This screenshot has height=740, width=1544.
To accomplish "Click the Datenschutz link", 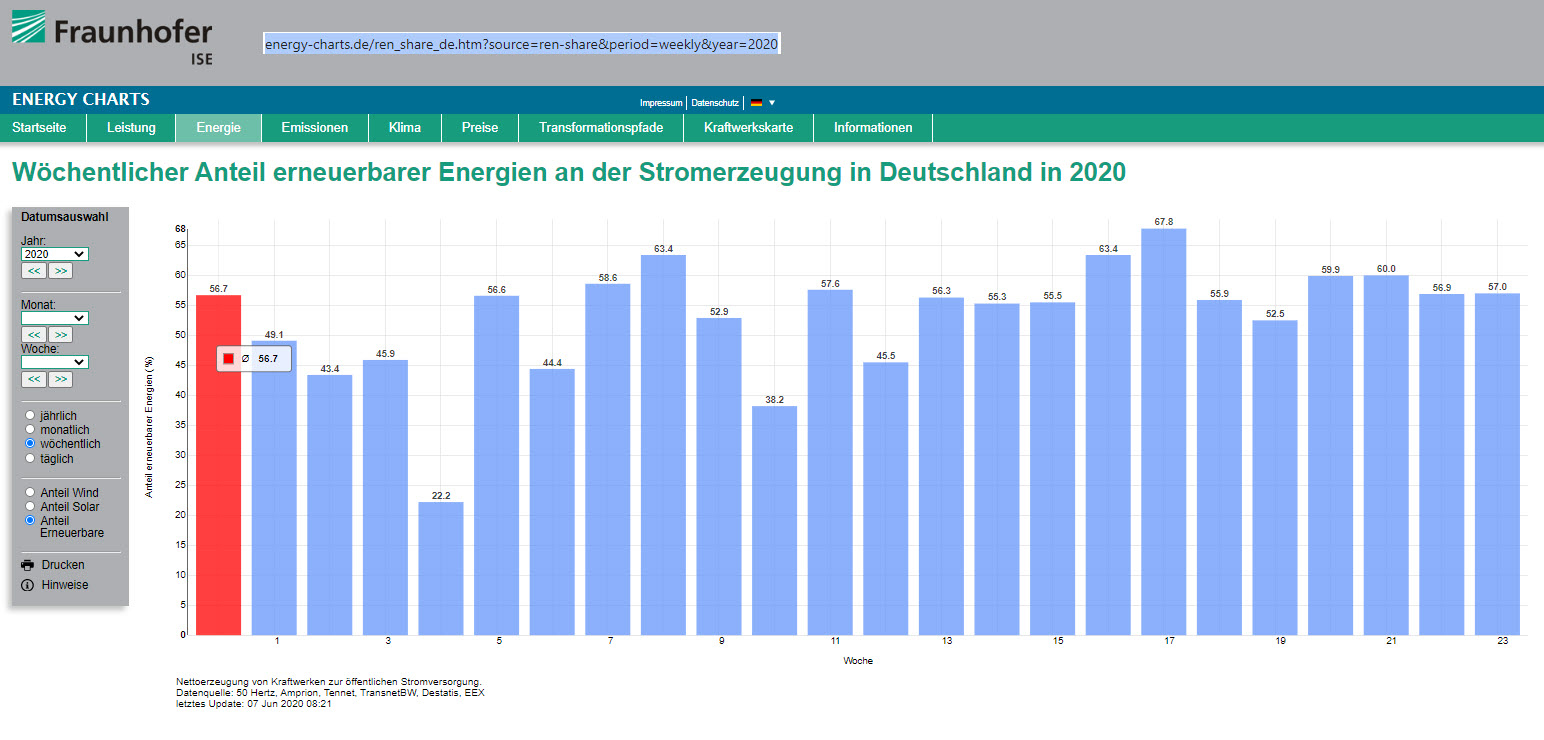I will [715, 103].
